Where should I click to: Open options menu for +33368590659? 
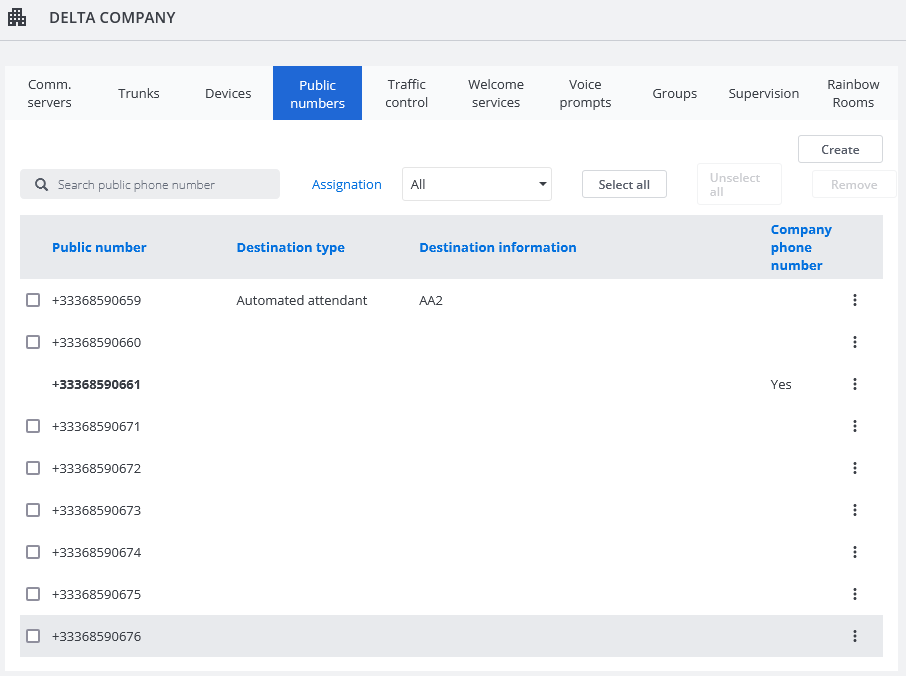[855, 300]
